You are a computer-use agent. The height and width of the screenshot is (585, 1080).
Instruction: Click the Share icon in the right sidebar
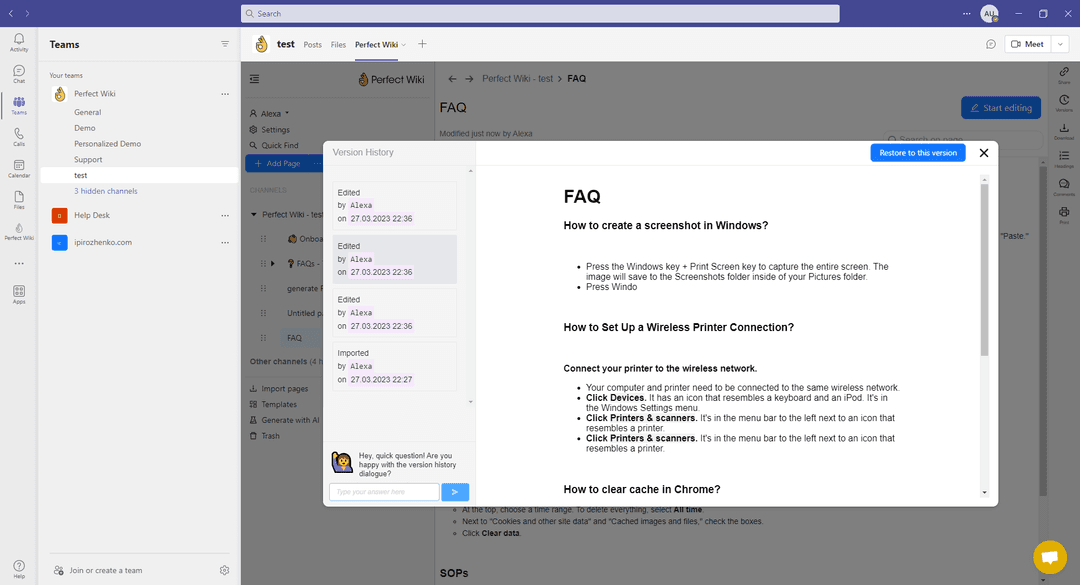tap(1063, 73)
